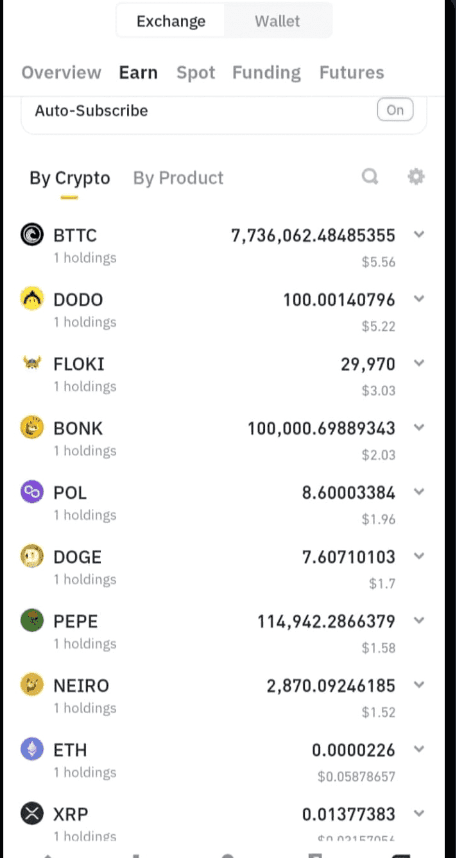Go to the Futures tab
This screenshot has width=456, height=858.
coord(352,72)
